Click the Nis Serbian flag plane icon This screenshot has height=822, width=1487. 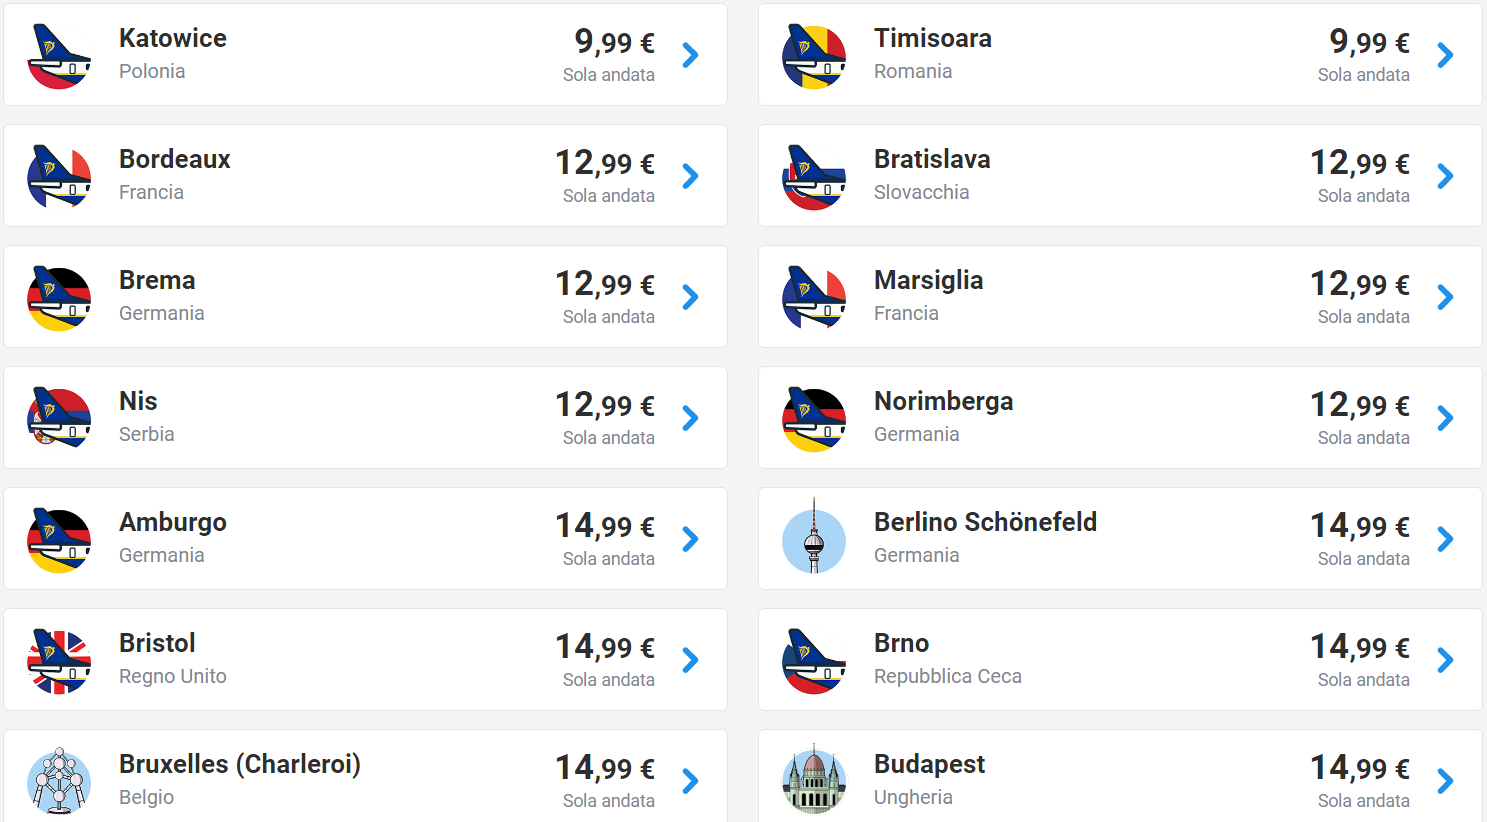click(59, 419)
